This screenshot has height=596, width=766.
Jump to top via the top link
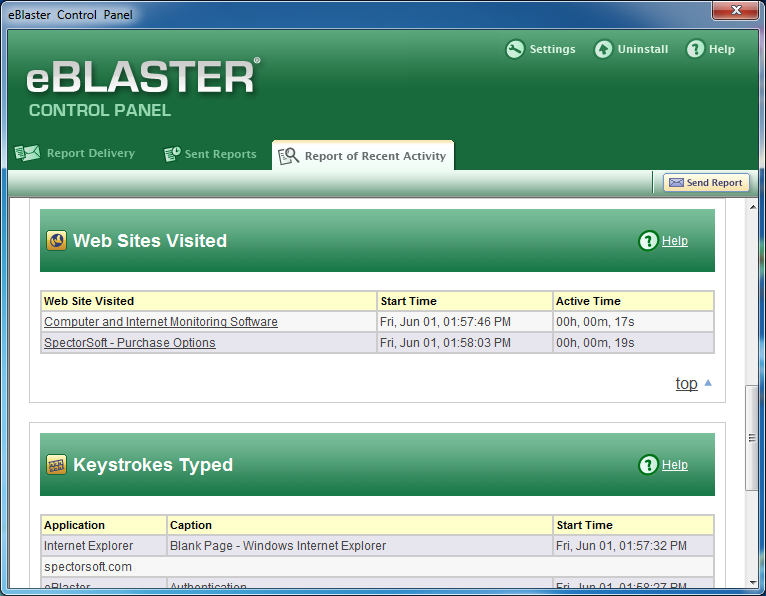coord(686,384)
